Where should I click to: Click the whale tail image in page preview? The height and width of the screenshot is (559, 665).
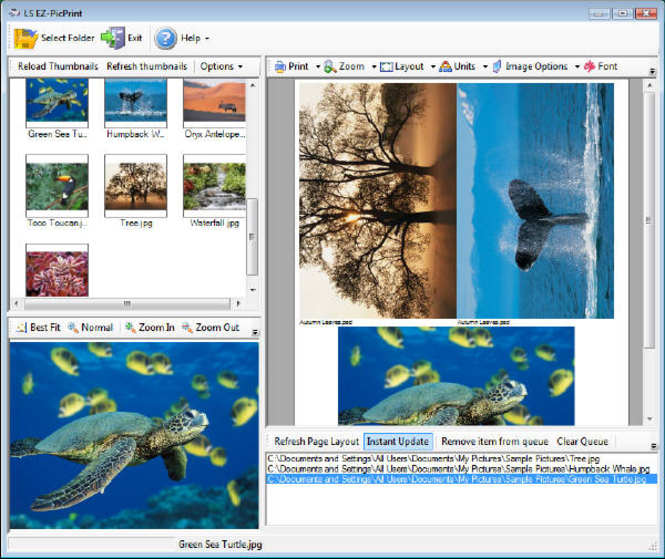pyautogui.click(x=535, y=201)
